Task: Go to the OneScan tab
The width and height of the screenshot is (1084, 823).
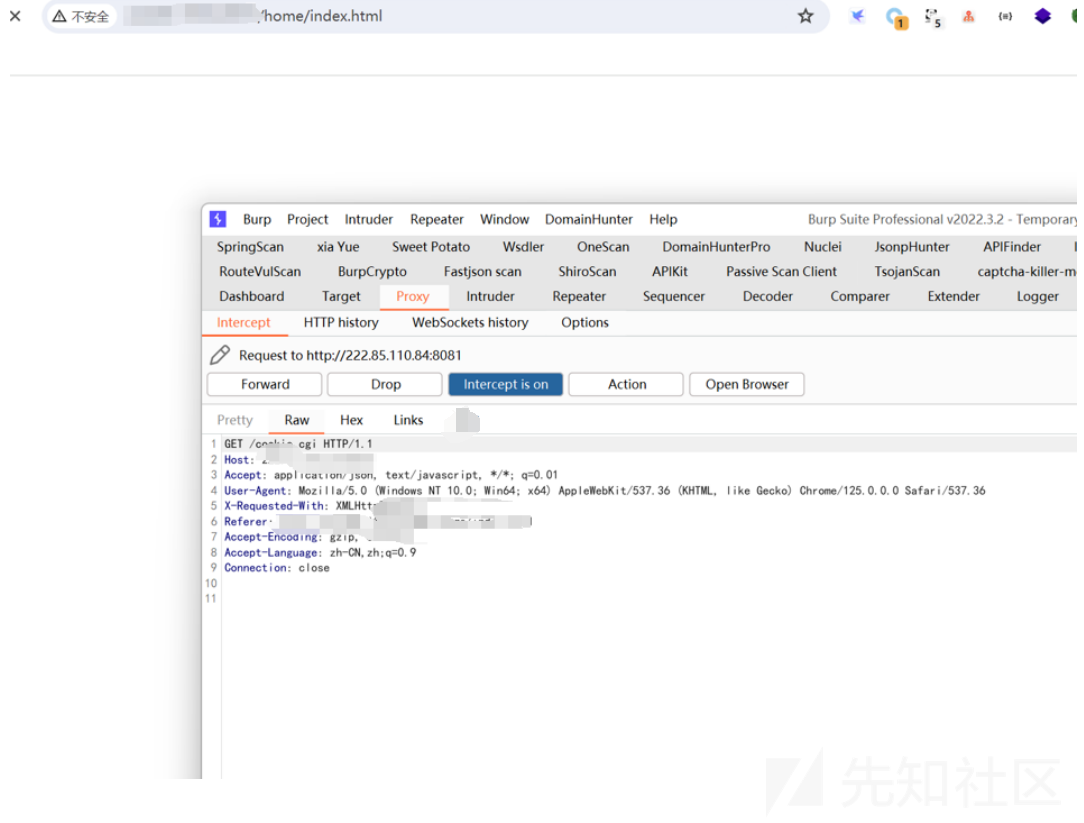Action: pyautogui.click(x=603, y=247)
